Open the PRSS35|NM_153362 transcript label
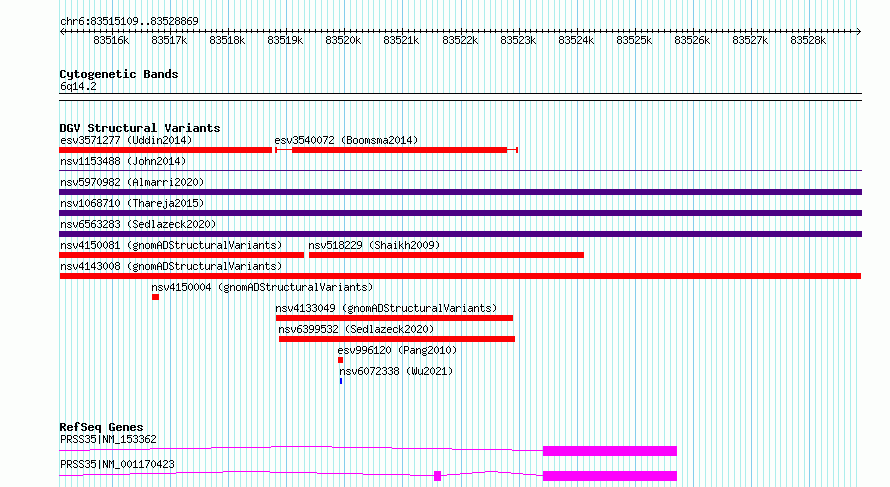The image size is (890, 487). (108, 439)
